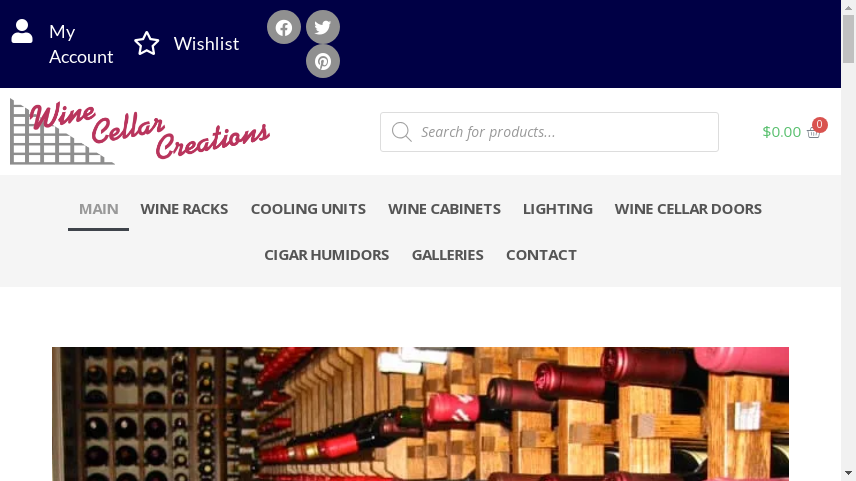Open the WINE RACKS menu
This screenshot has height=481, width=856.
[184, 209]
